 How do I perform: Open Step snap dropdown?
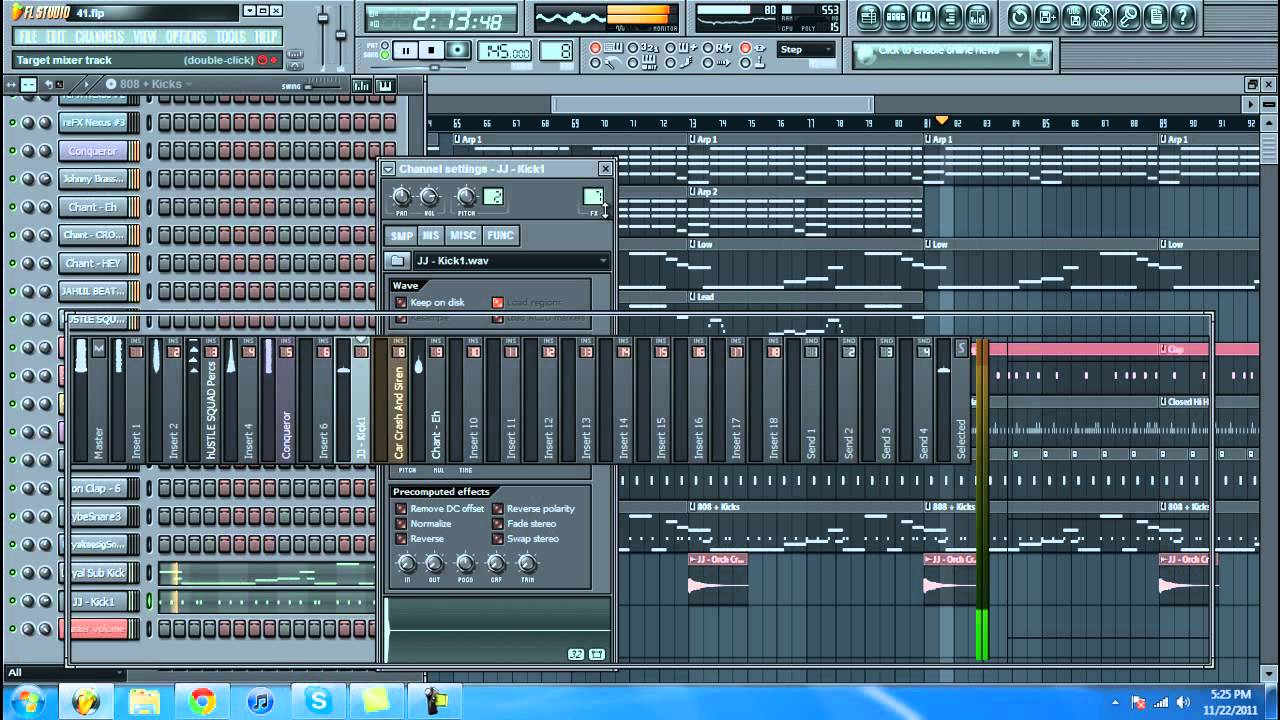pos(807,50)
